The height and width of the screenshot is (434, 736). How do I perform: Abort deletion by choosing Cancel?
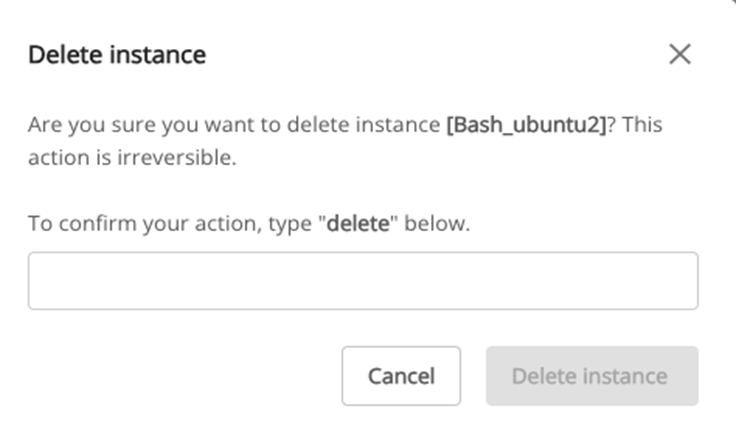tap(401, 376)
